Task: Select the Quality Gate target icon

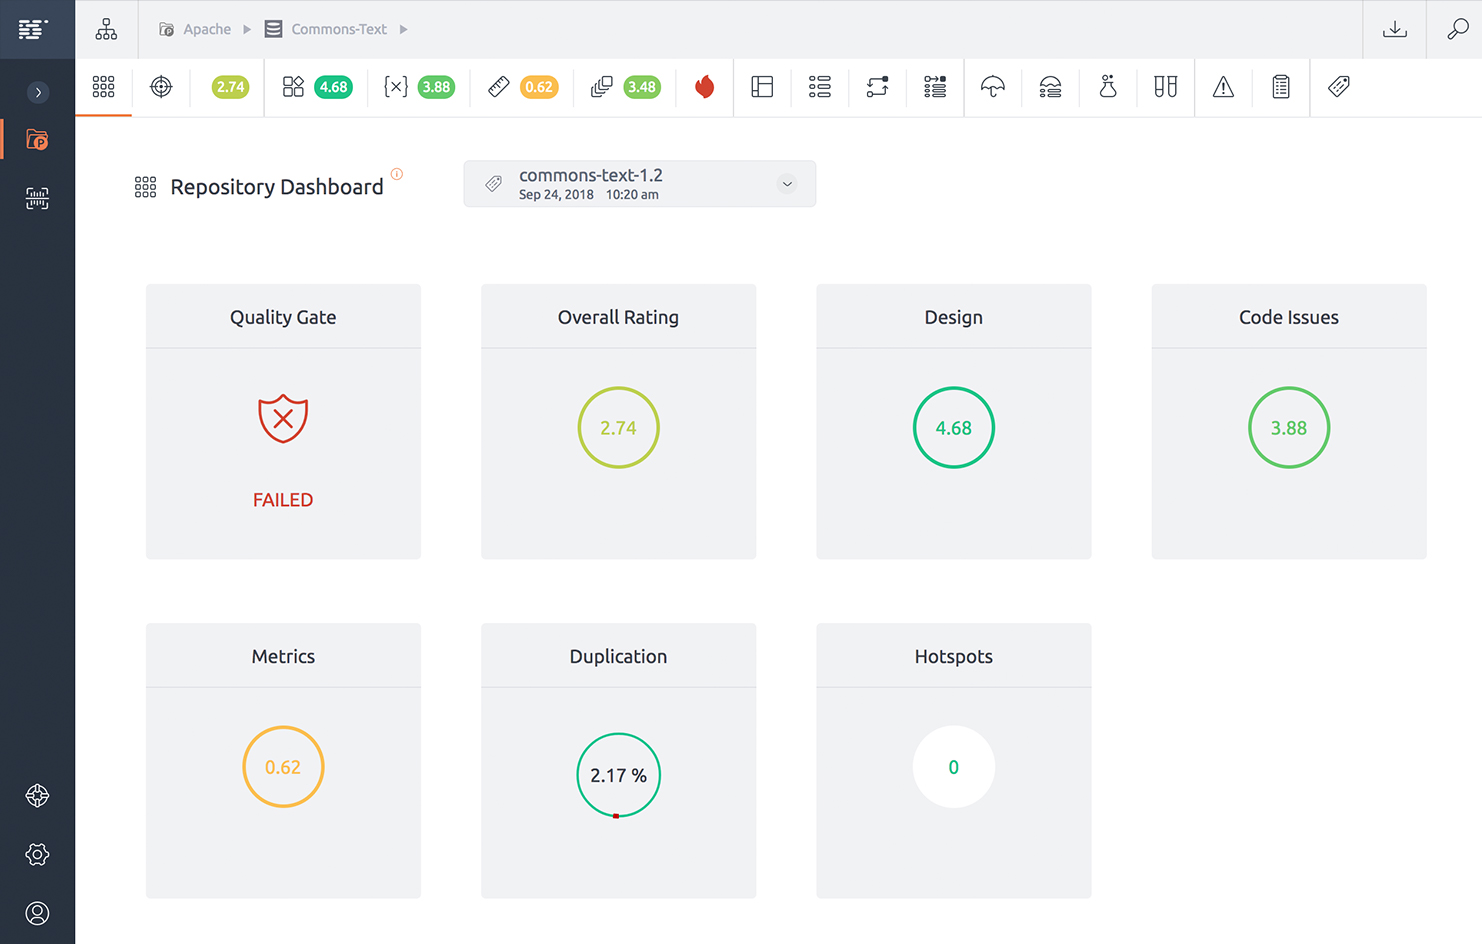Action: pyautogui.click(x=161, y=87)
